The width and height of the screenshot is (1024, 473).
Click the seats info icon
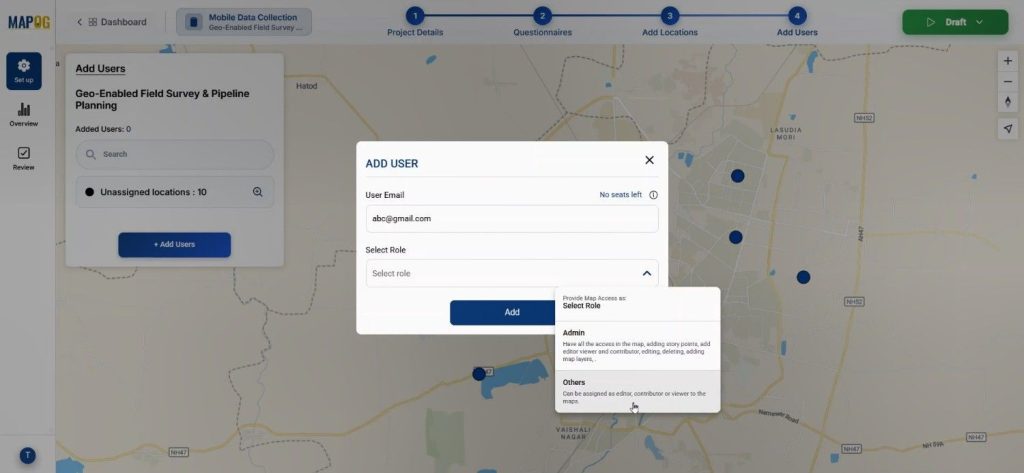tap(653, 195)
